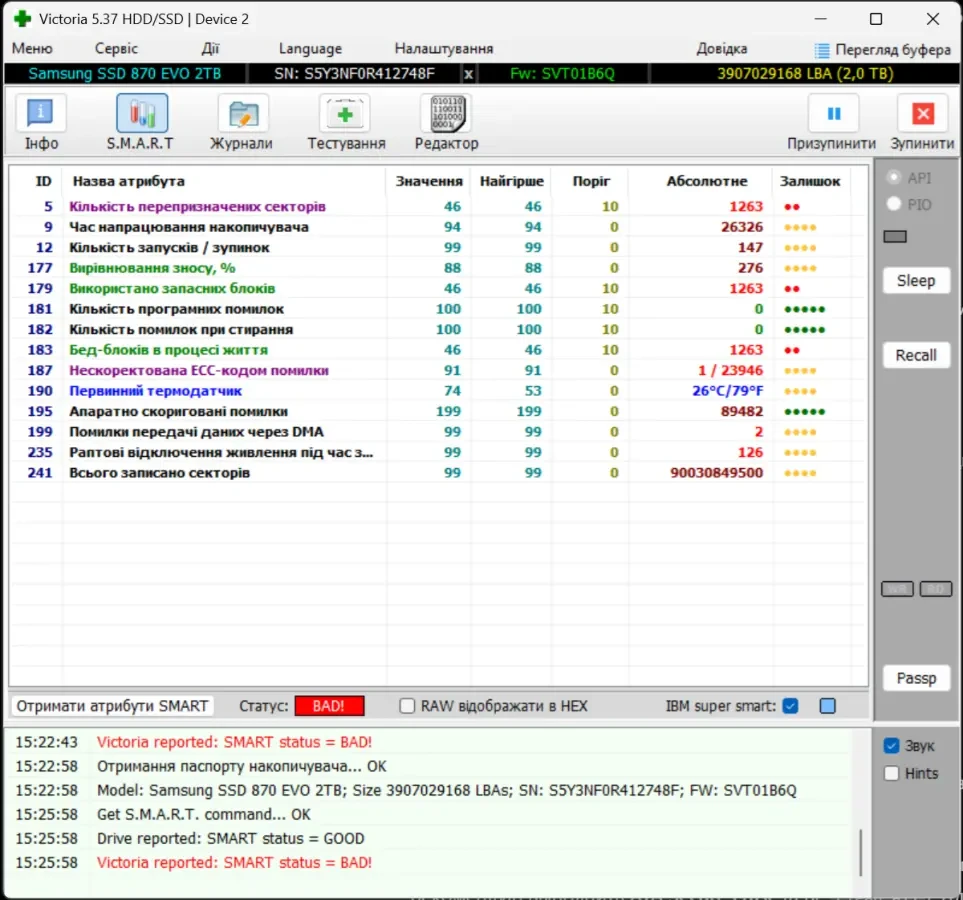Click the Поріг column header
This screenshot has height=900, width=963.
pos(591,181)
